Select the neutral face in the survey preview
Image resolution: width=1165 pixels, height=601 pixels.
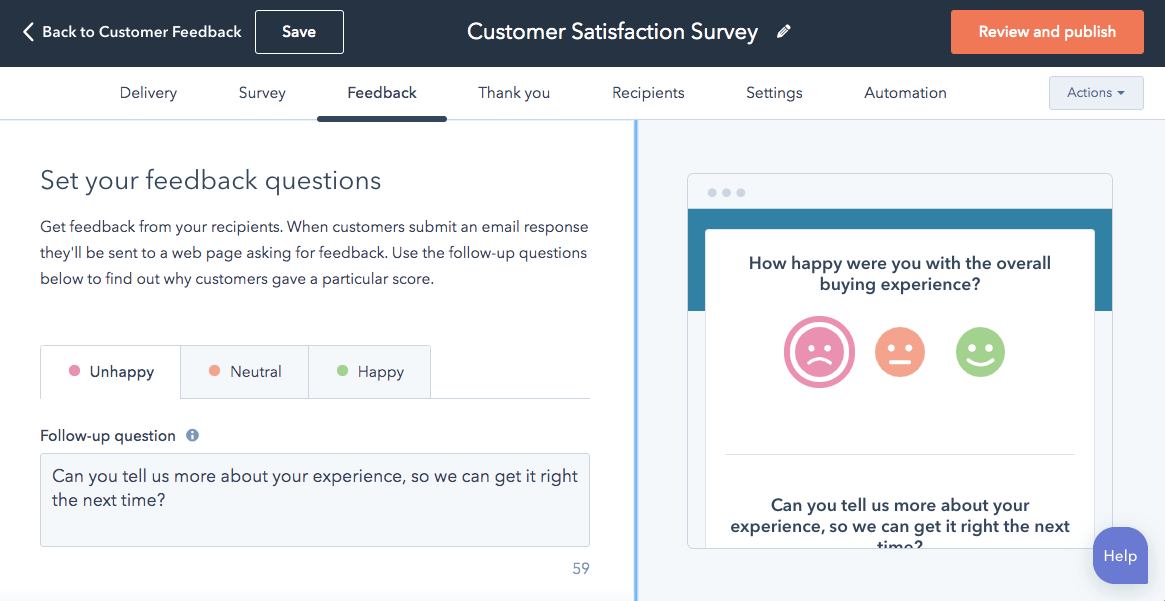pyautogui.click(x=899, y=352)
